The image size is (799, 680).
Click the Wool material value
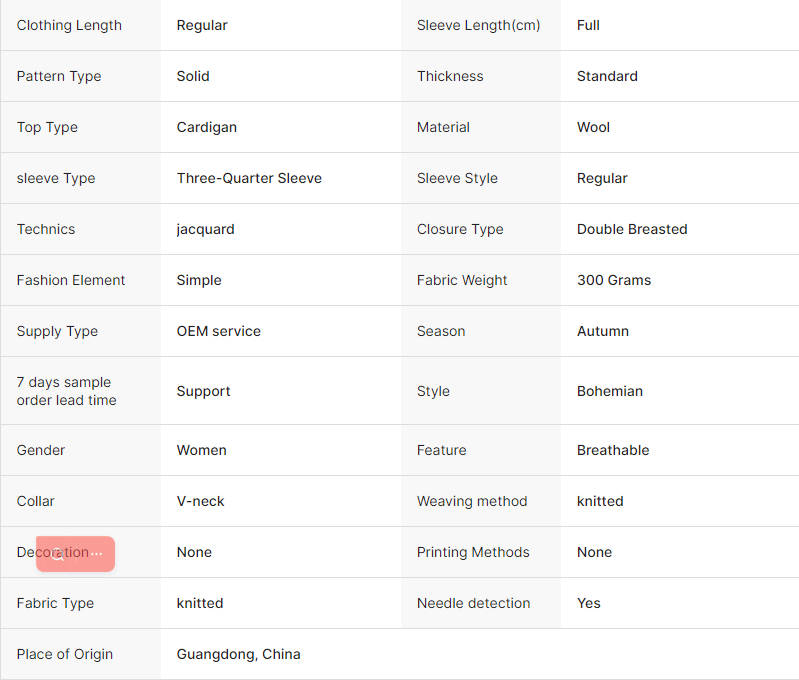(593, 127)
